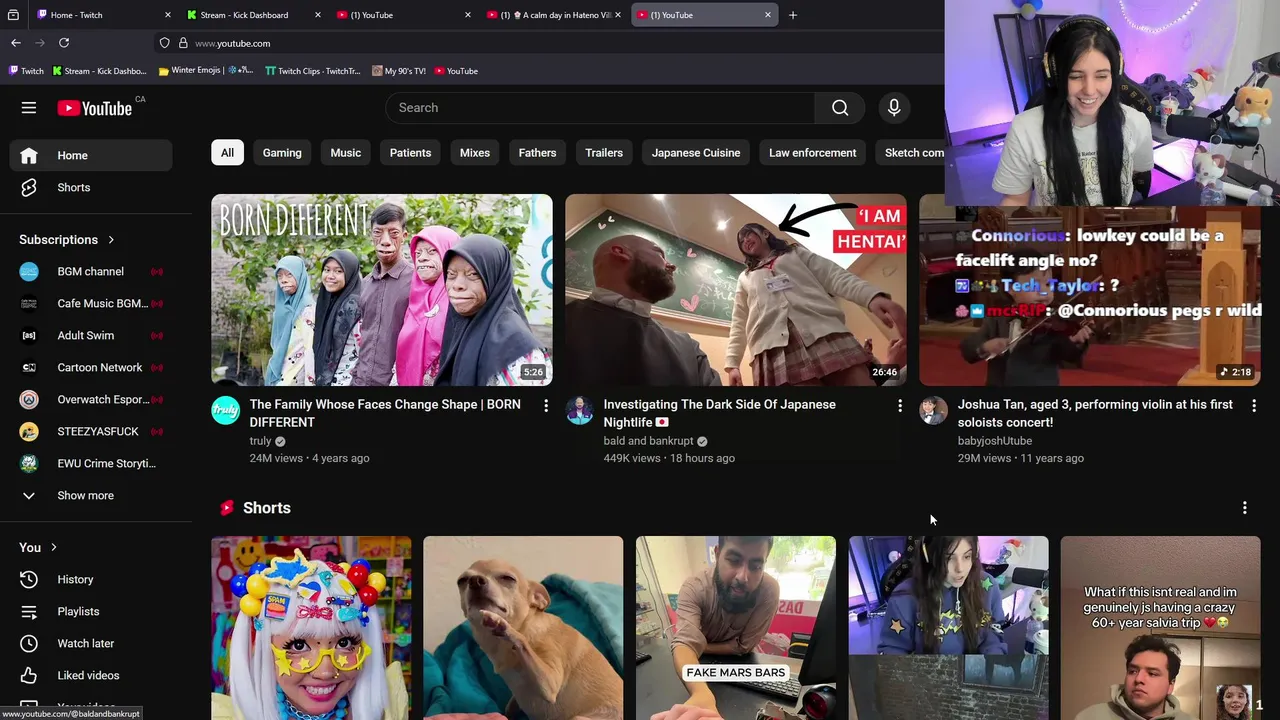Open My 90's TV bookmark
The height and width of the screenshot is (720, 1280).
pyautogui.click(x=399, y=71)
